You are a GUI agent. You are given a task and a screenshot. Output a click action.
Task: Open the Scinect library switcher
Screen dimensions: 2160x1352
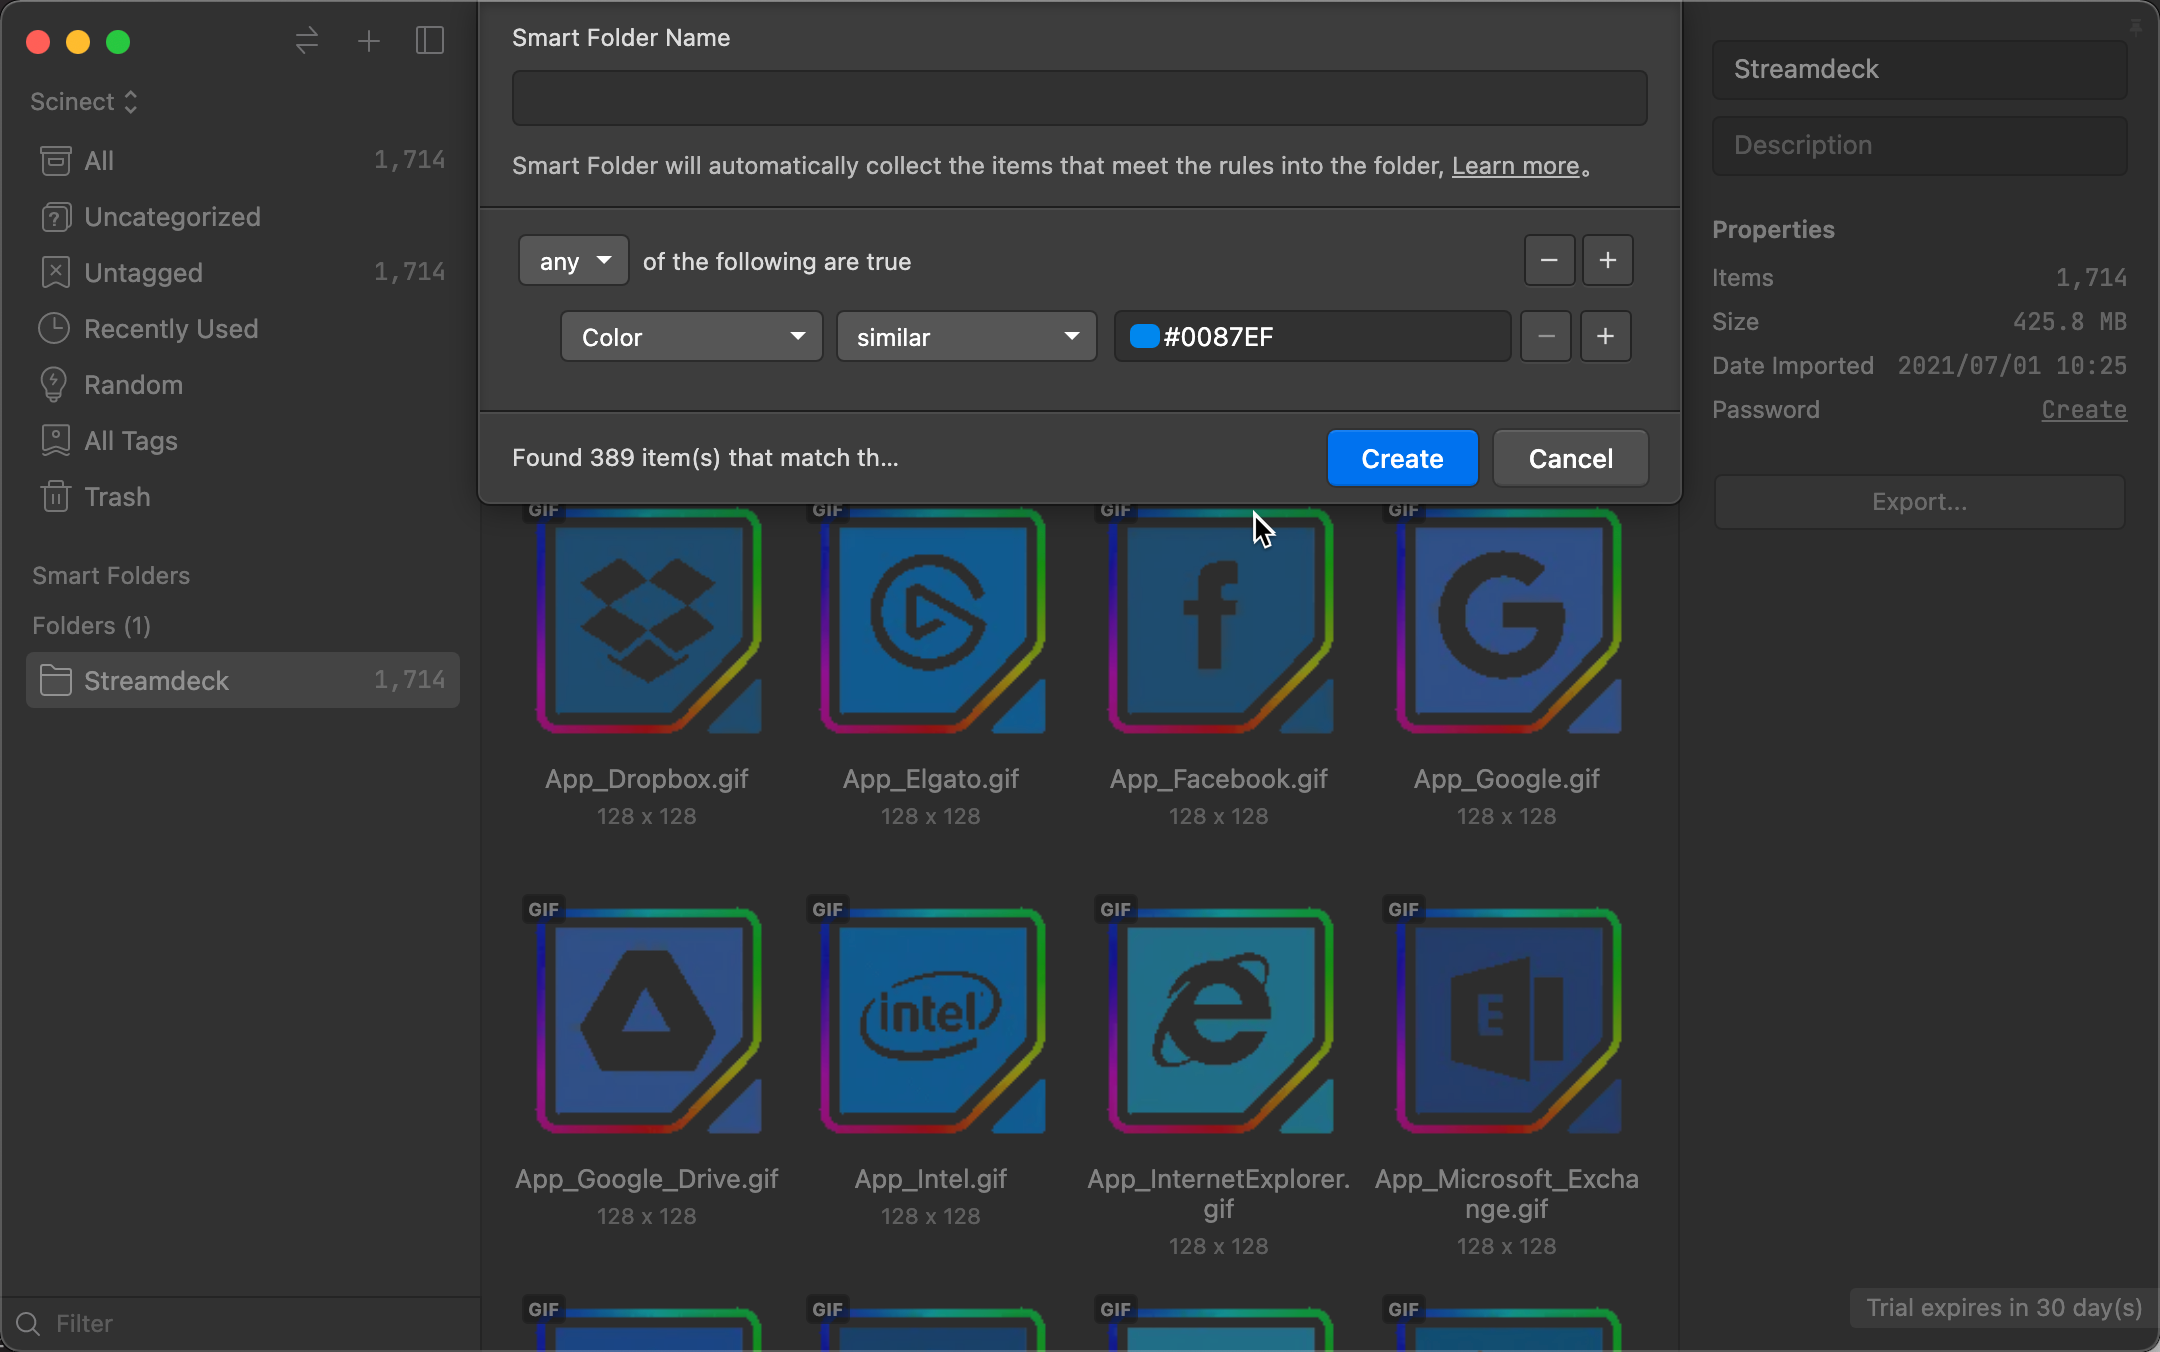click(84, 102)
